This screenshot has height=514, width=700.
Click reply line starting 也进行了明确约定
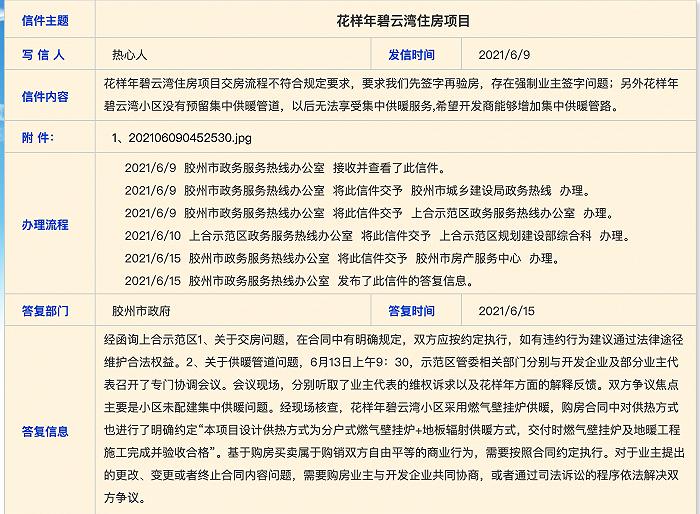[392, 430]
